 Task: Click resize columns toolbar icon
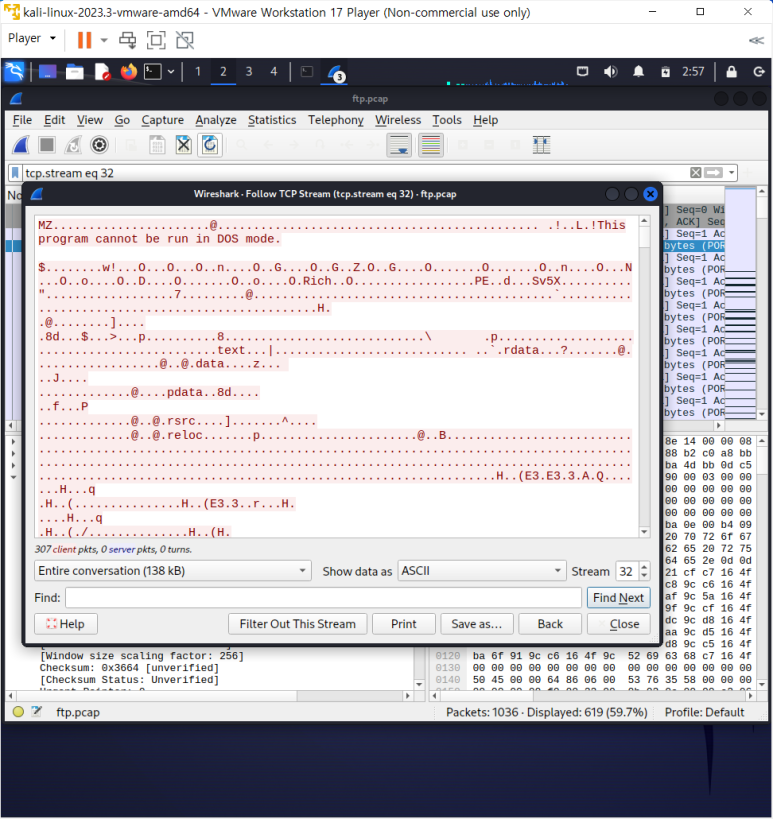point(541,145)
